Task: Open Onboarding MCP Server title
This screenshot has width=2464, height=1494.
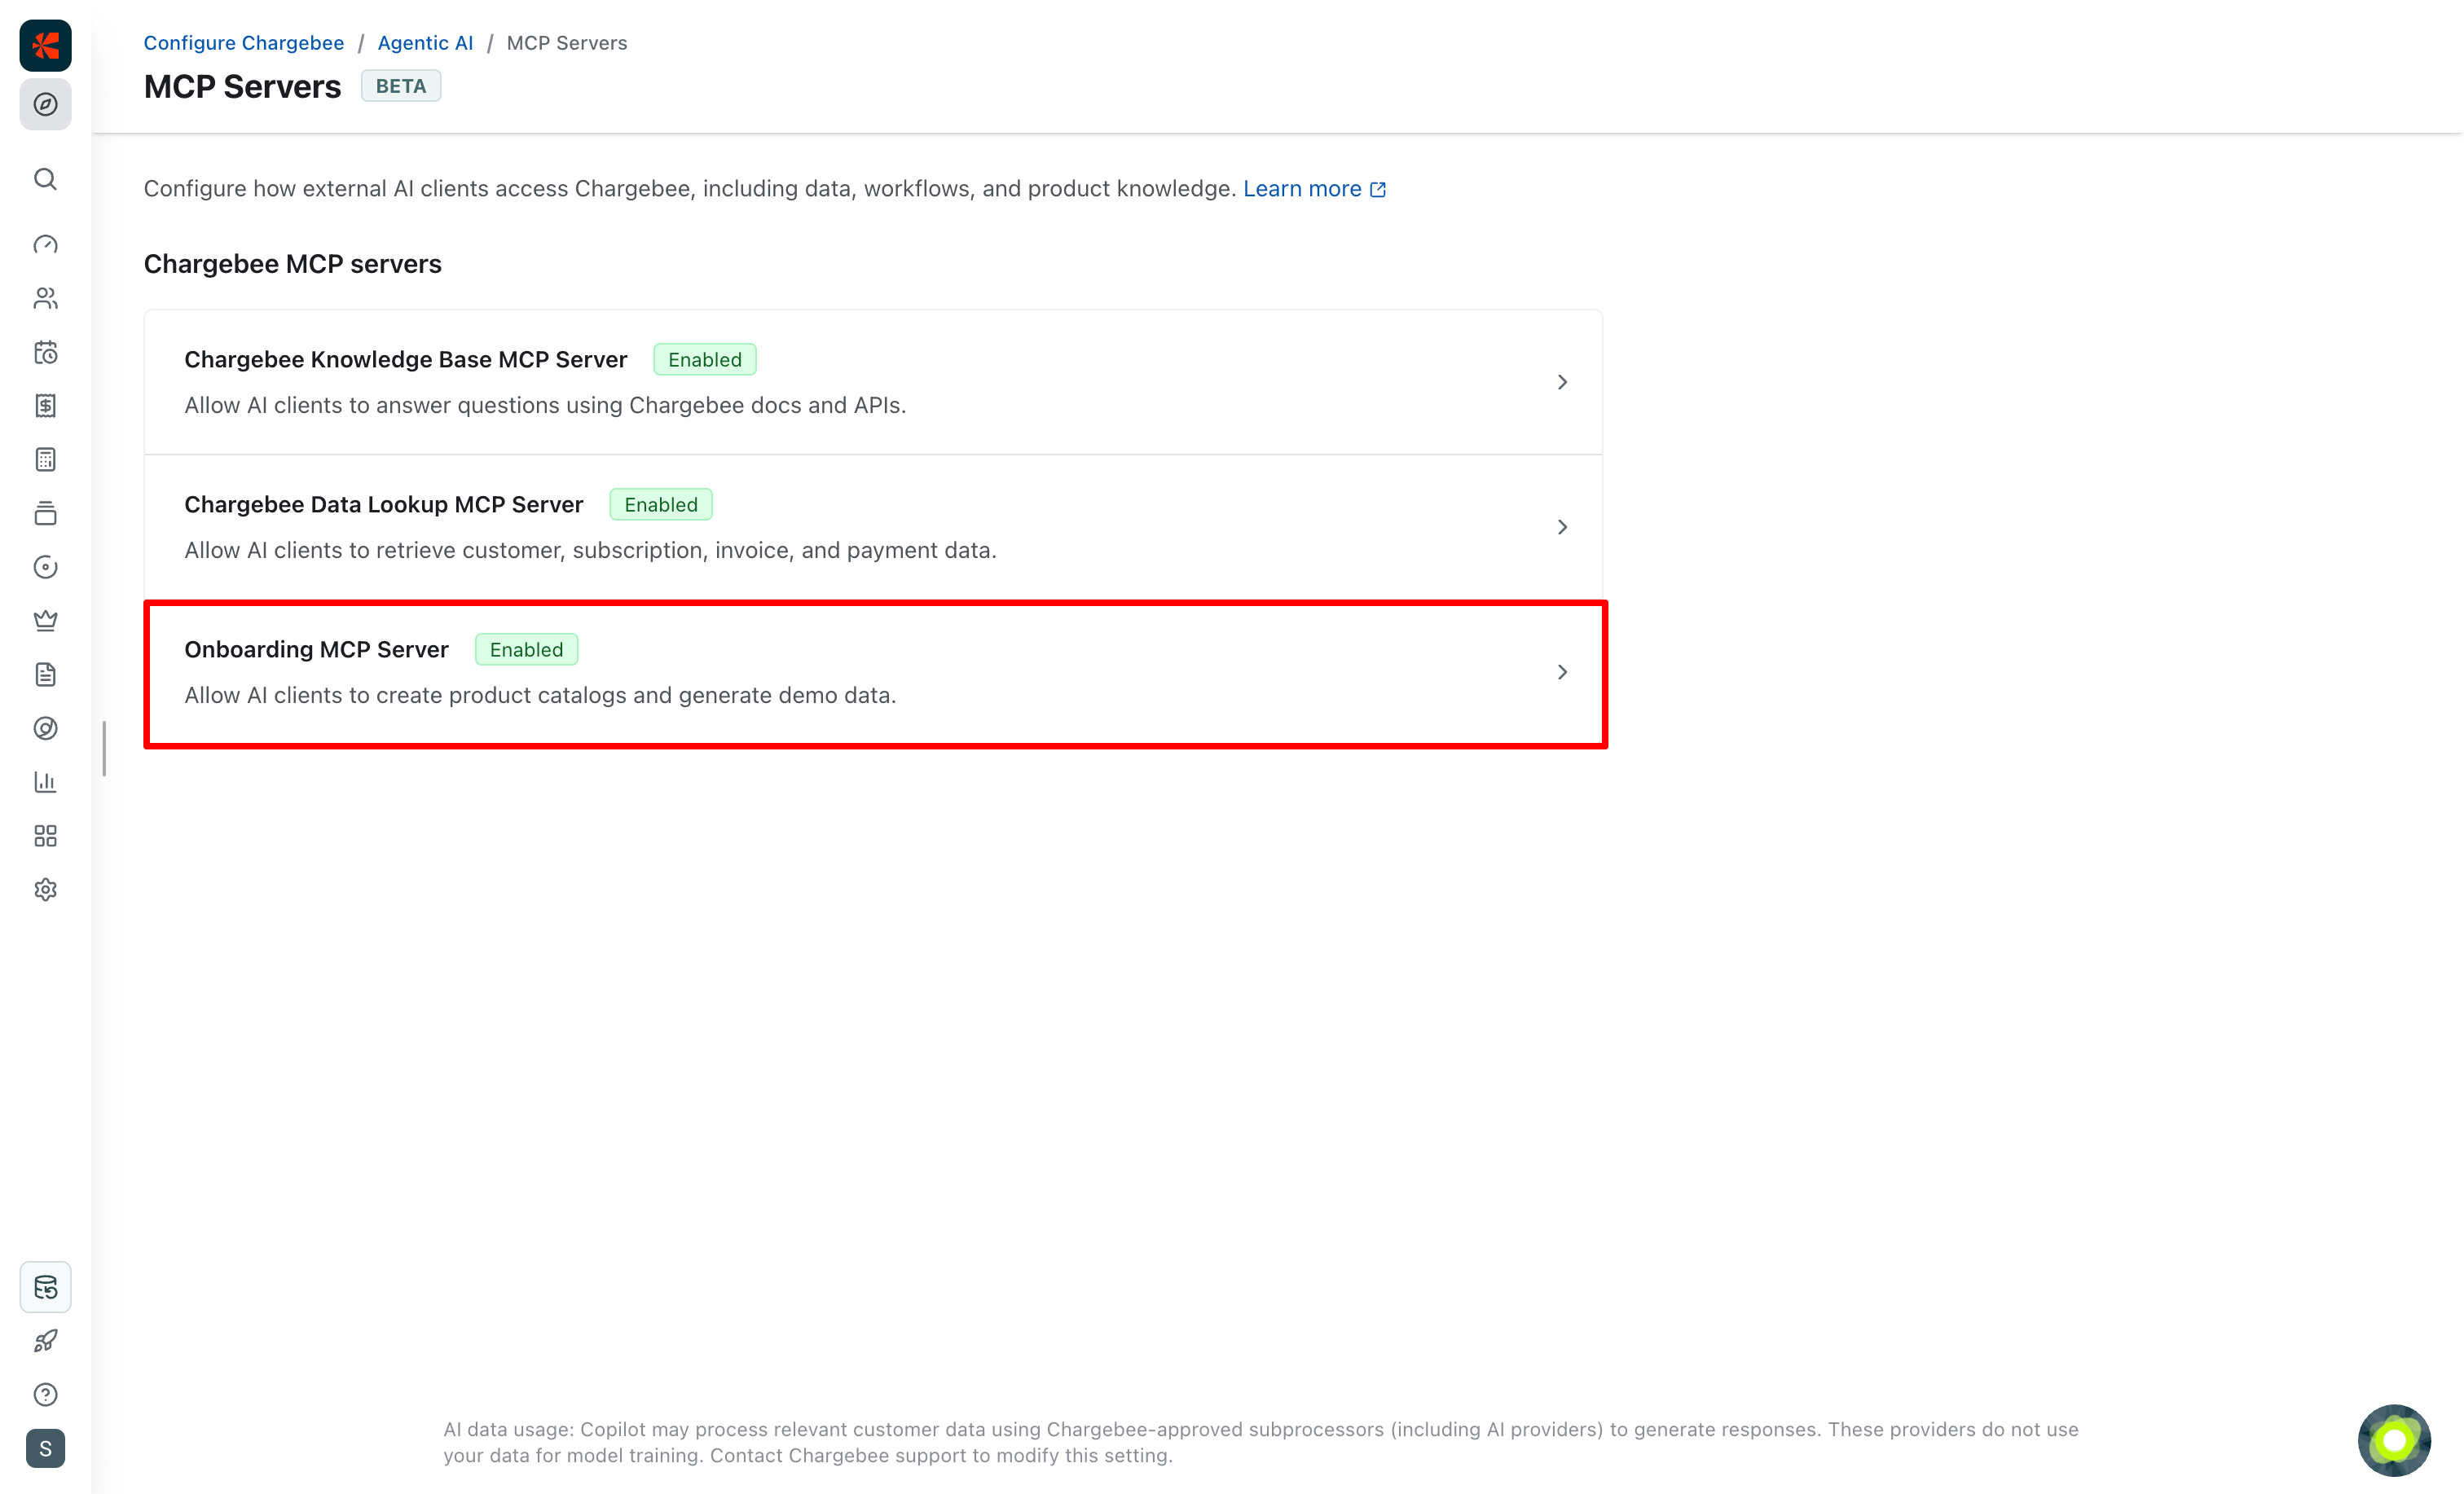Action: 316,649
